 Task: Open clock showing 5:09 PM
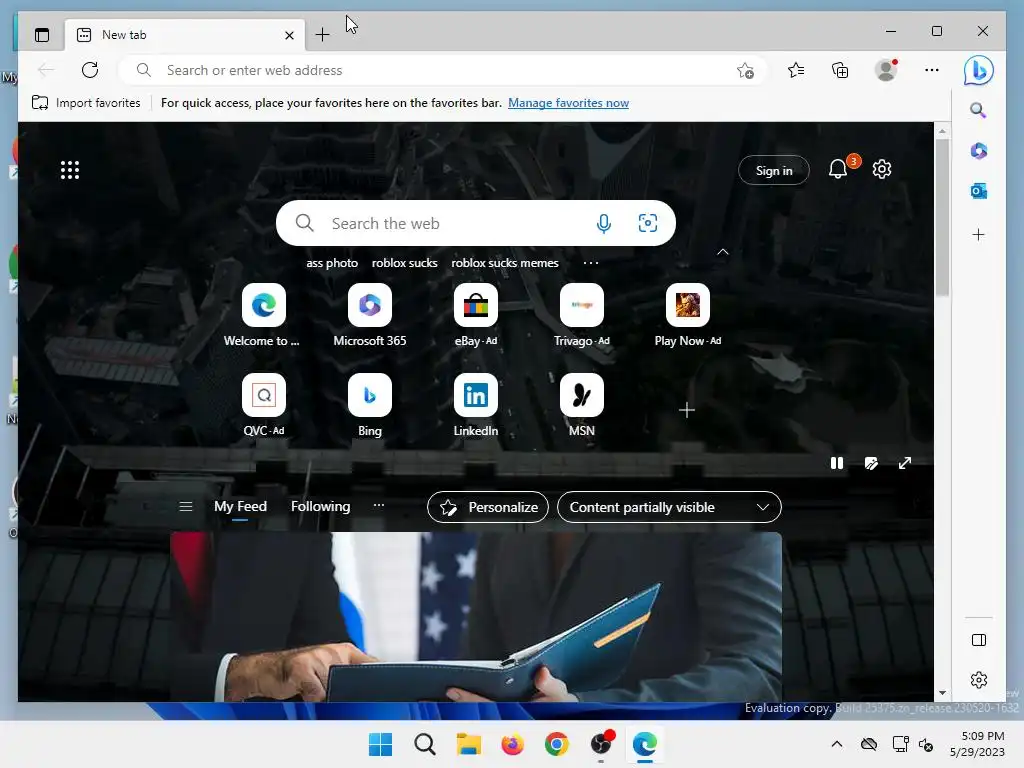coord(977,744)
